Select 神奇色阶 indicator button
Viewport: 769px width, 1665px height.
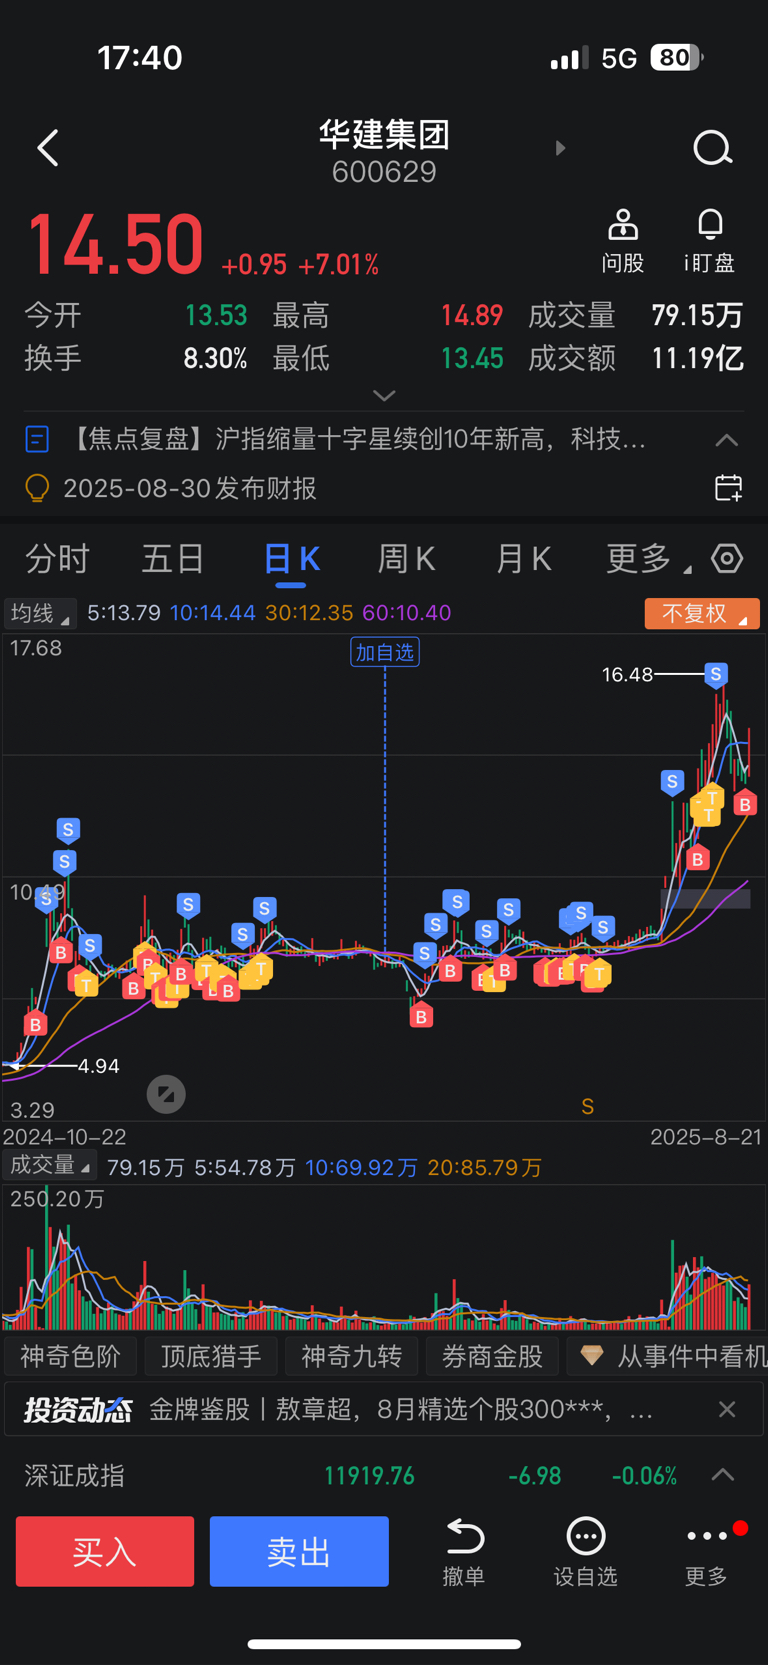(70, 1357)
